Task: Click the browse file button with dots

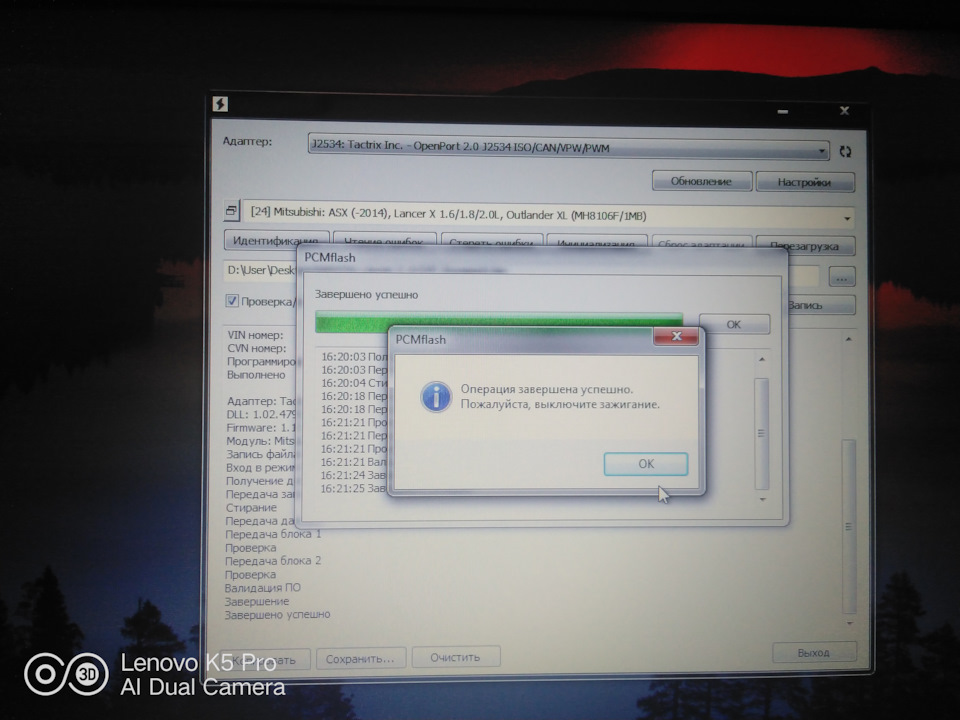Action: coord(842,277)
